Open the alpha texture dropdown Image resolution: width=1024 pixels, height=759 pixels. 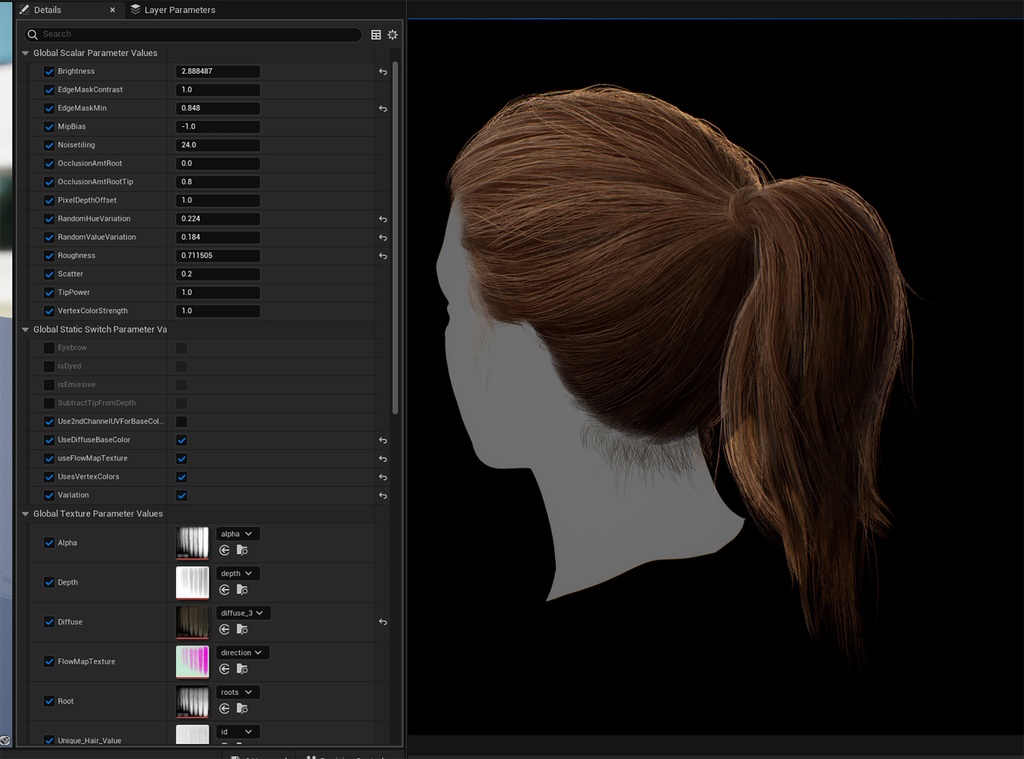pyautogui.click(x=238, y=533)
